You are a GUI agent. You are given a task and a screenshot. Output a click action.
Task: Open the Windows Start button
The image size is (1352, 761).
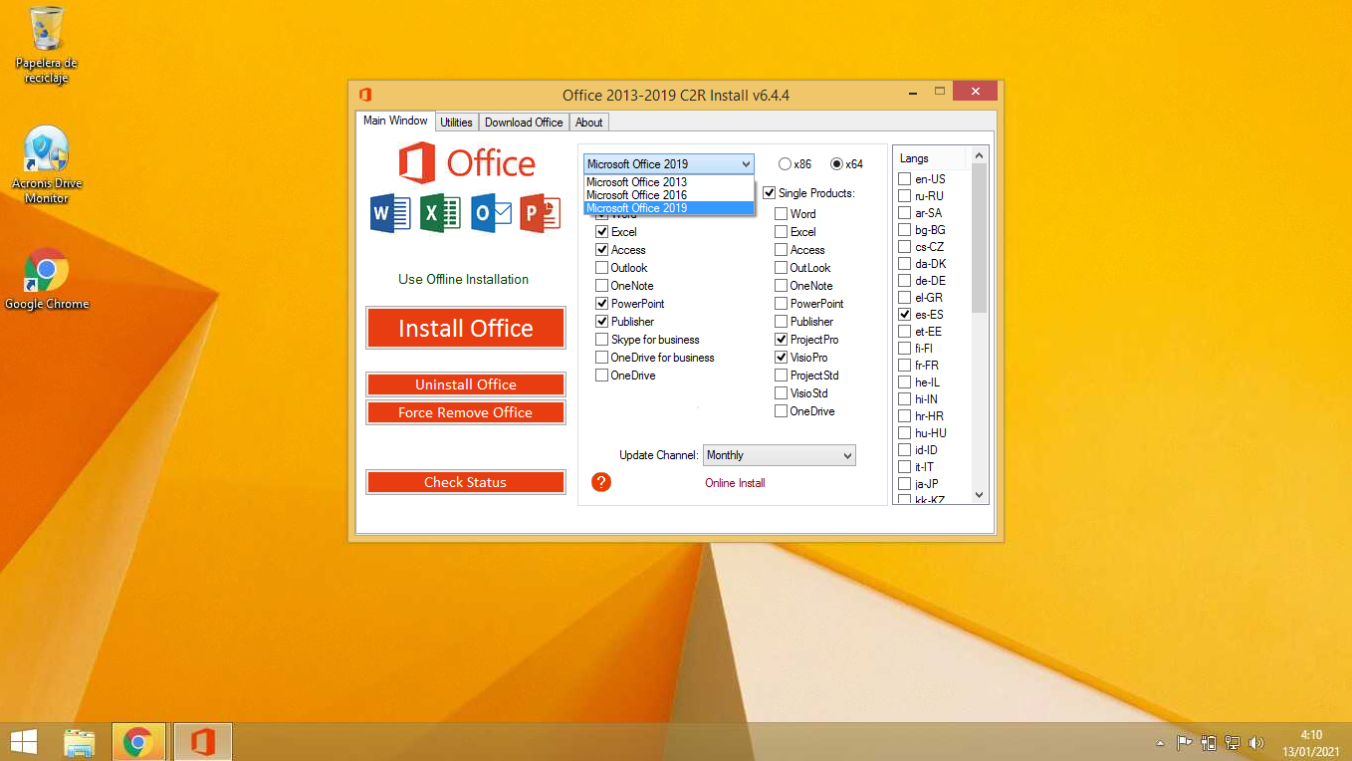click(24, 742)
